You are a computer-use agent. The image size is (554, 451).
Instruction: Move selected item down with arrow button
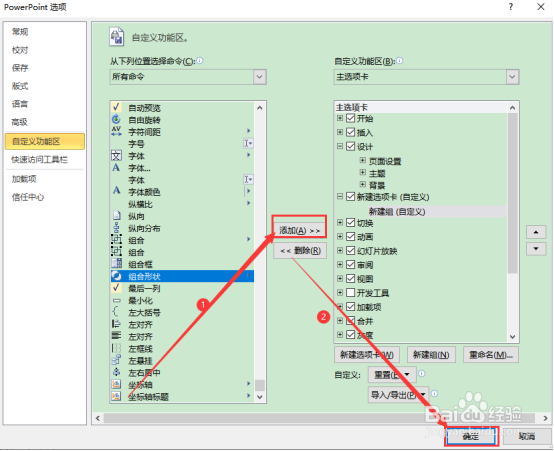pos(536,248)
